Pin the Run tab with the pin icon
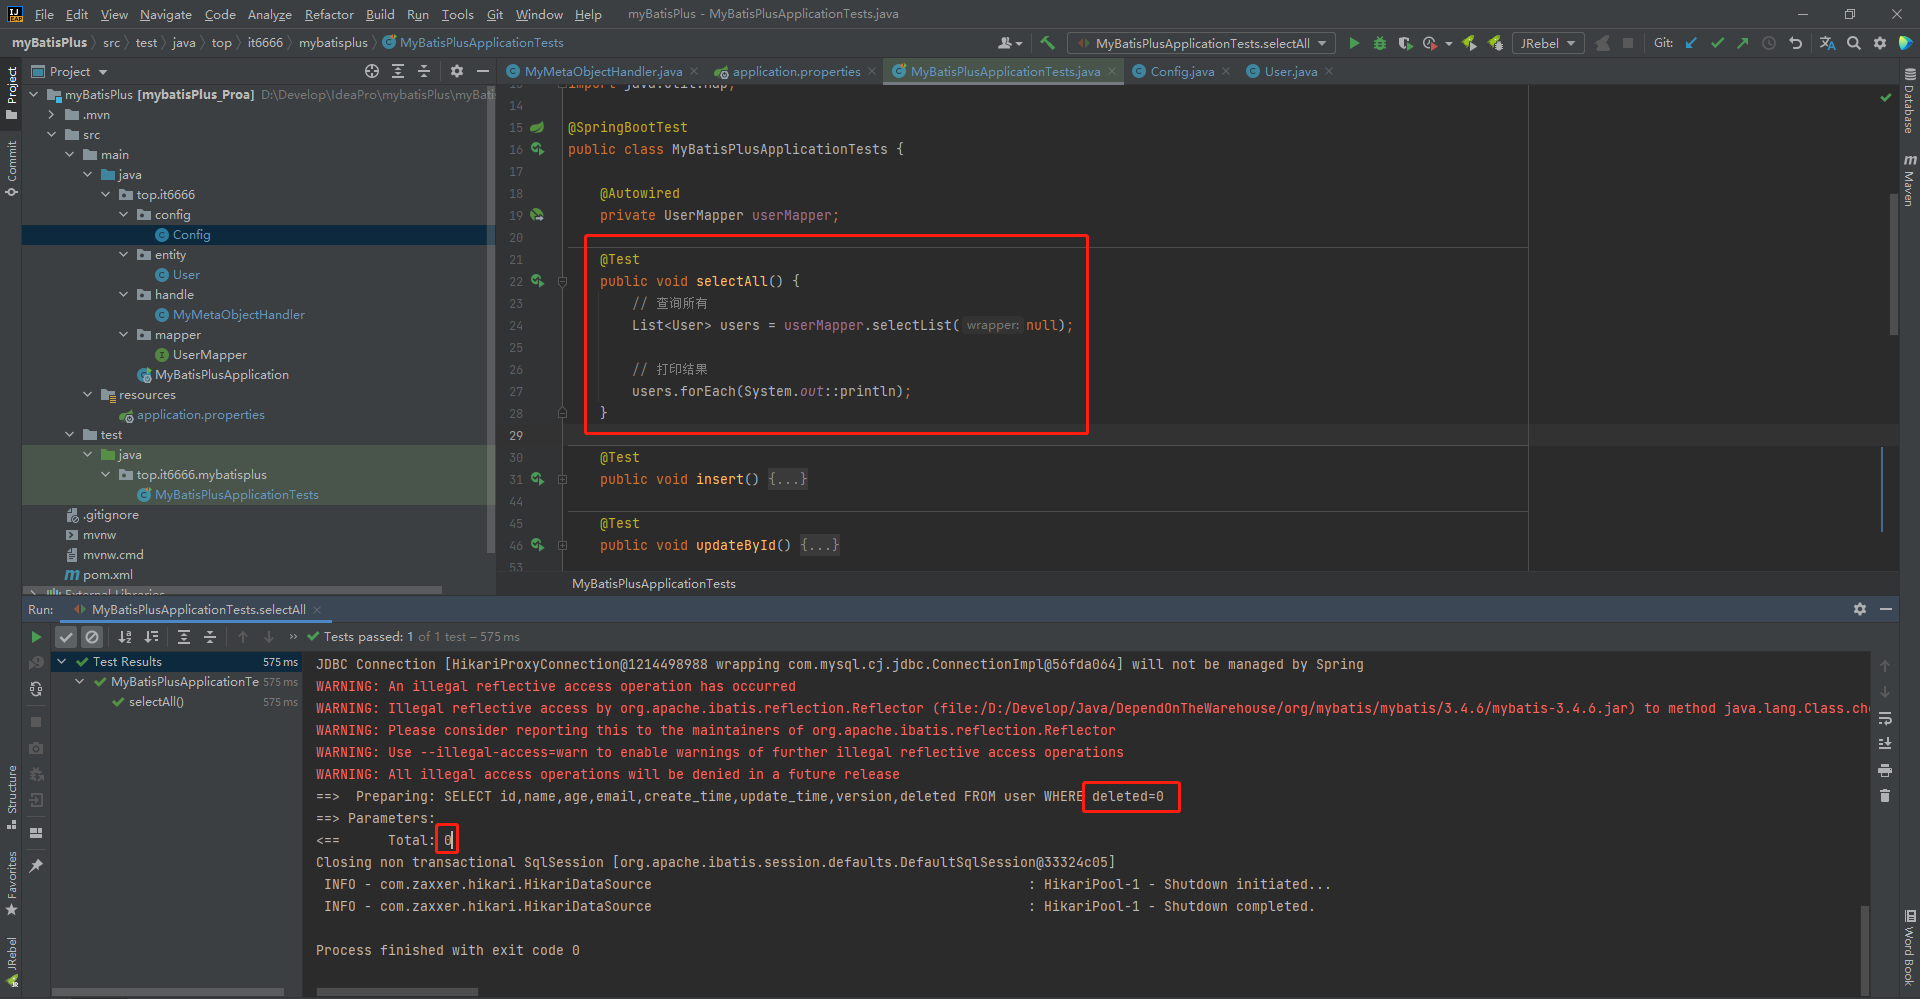This screenshot has height=999, width=1920. click(x=36, y=866)
